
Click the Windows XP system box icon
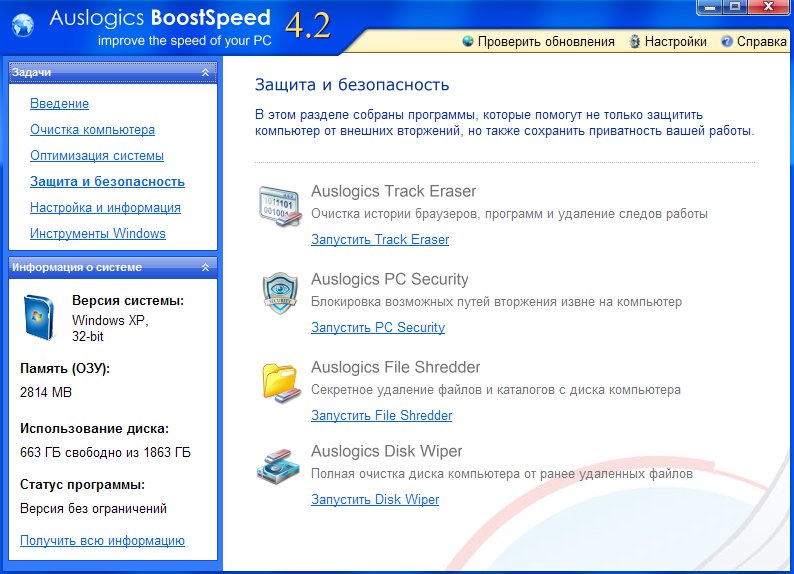point(39,317)
